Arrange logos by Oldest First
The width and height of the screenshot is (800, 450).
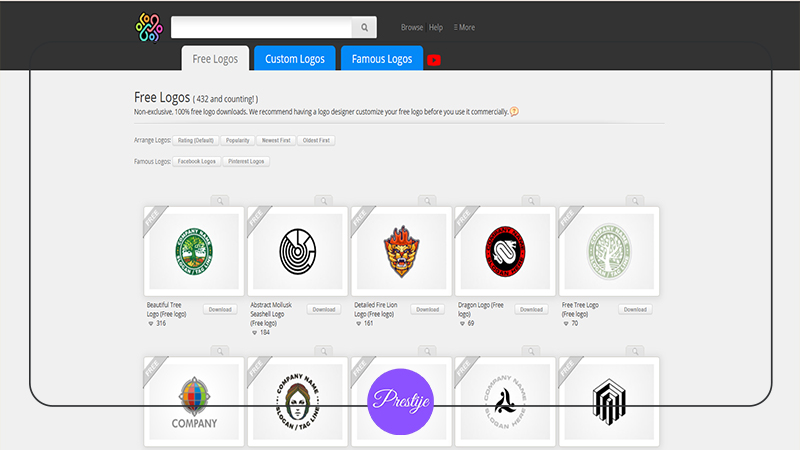coord(316,140)
